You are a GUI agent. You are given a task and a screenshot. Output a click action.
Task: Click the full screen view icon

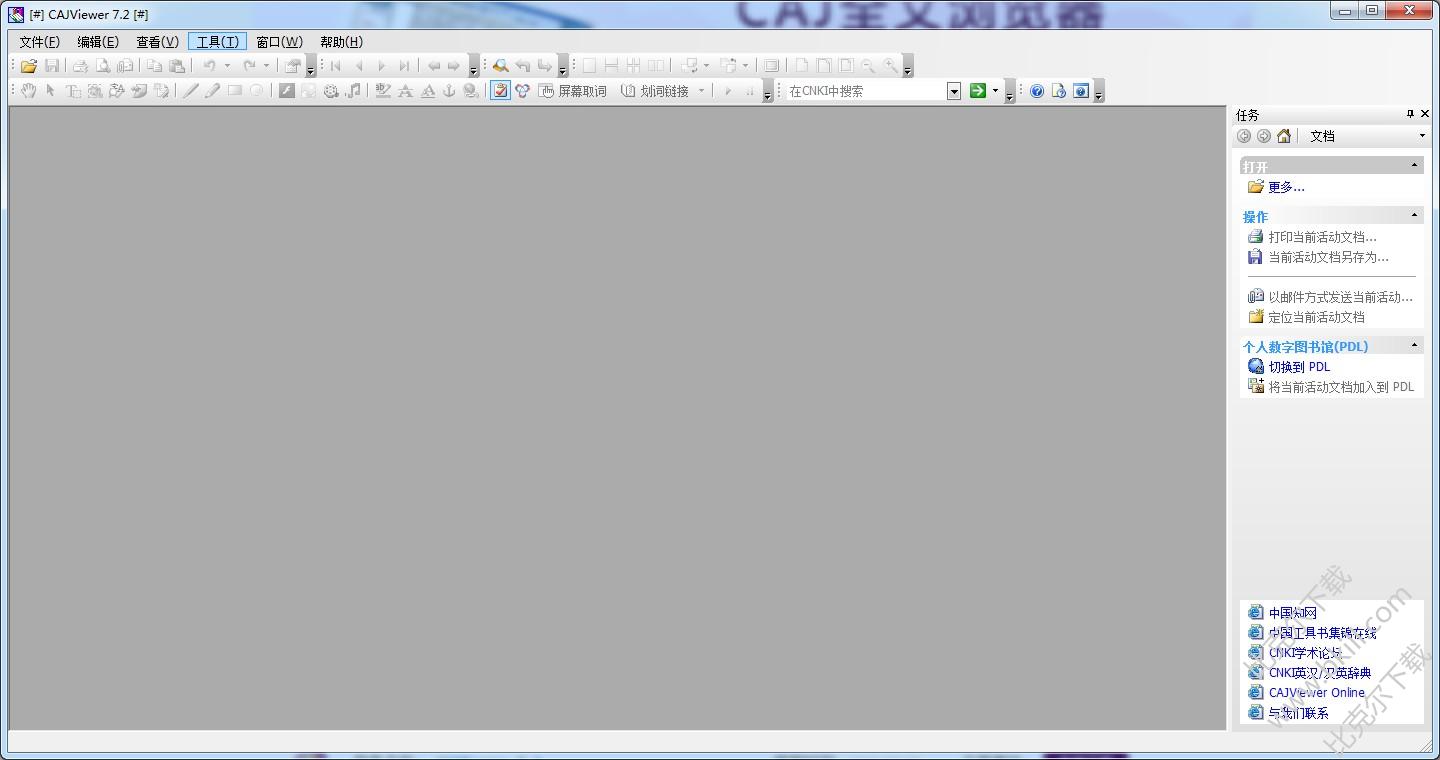point(771,66)
